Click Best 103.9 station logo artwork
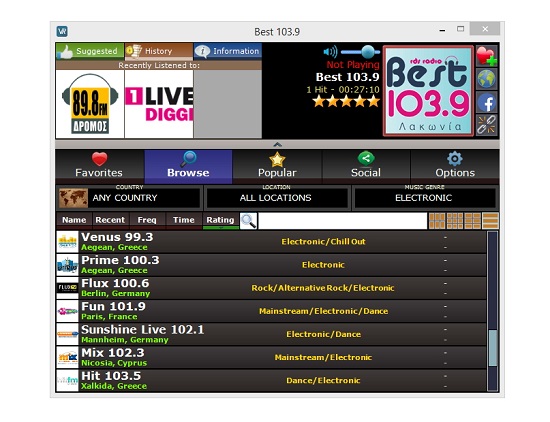550x422 pixels. (428, 91)
